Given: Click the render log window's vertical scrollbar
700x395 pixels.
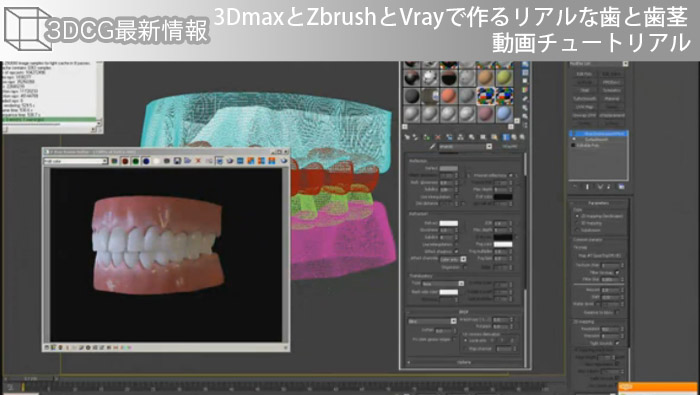Looking at the screenshot, I should (100, 94).
